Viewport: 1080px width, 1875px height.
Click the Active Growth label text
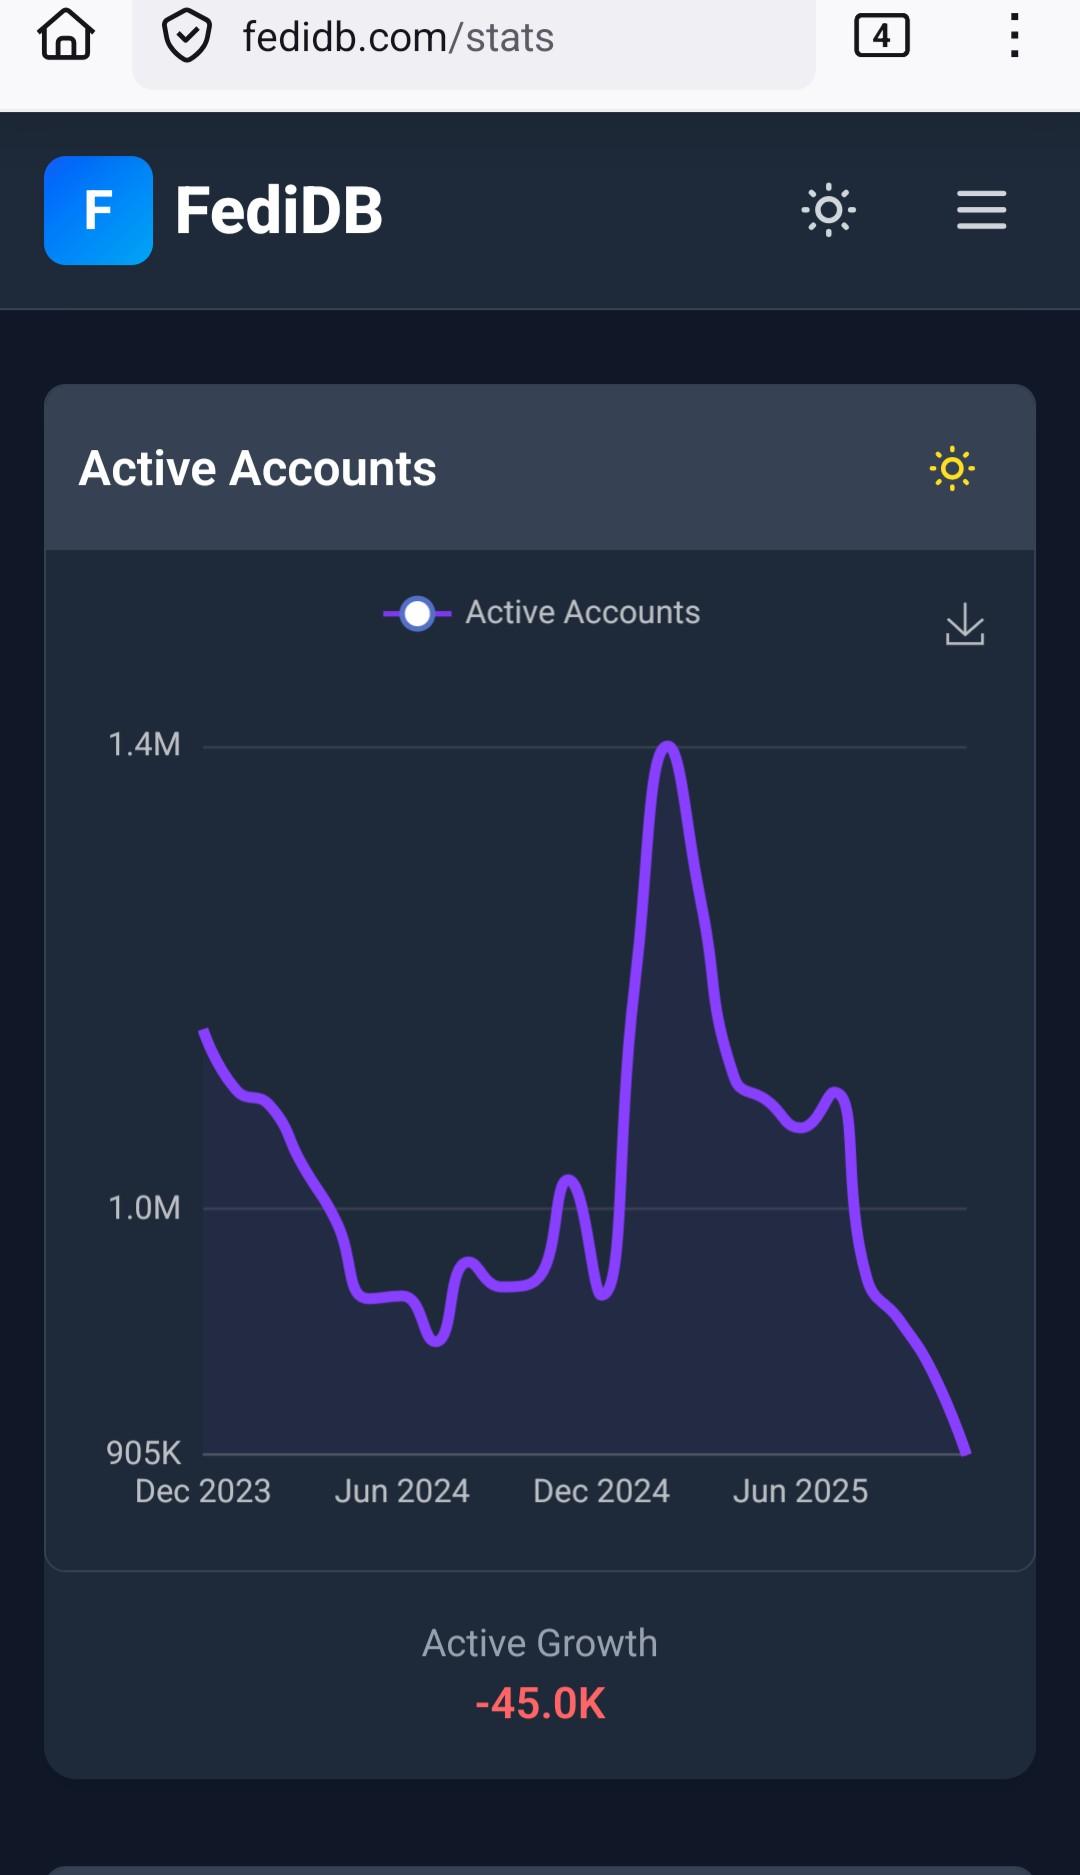pyautogui.click(x=540, y=1643)
